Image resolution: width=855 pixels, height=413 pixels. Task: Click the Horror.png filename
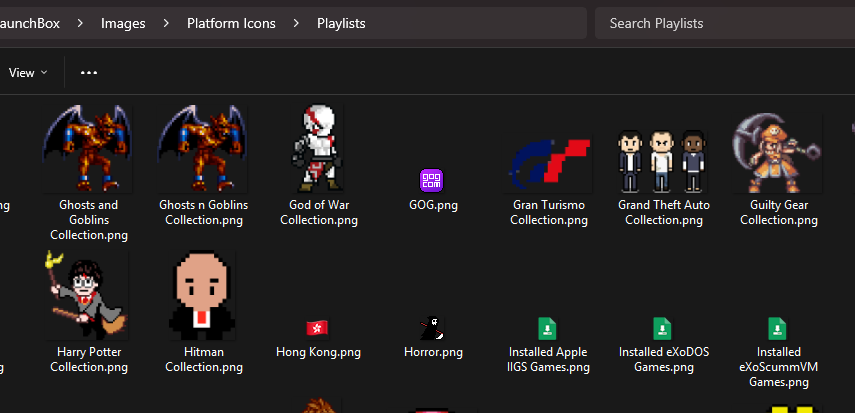(433, 352)
